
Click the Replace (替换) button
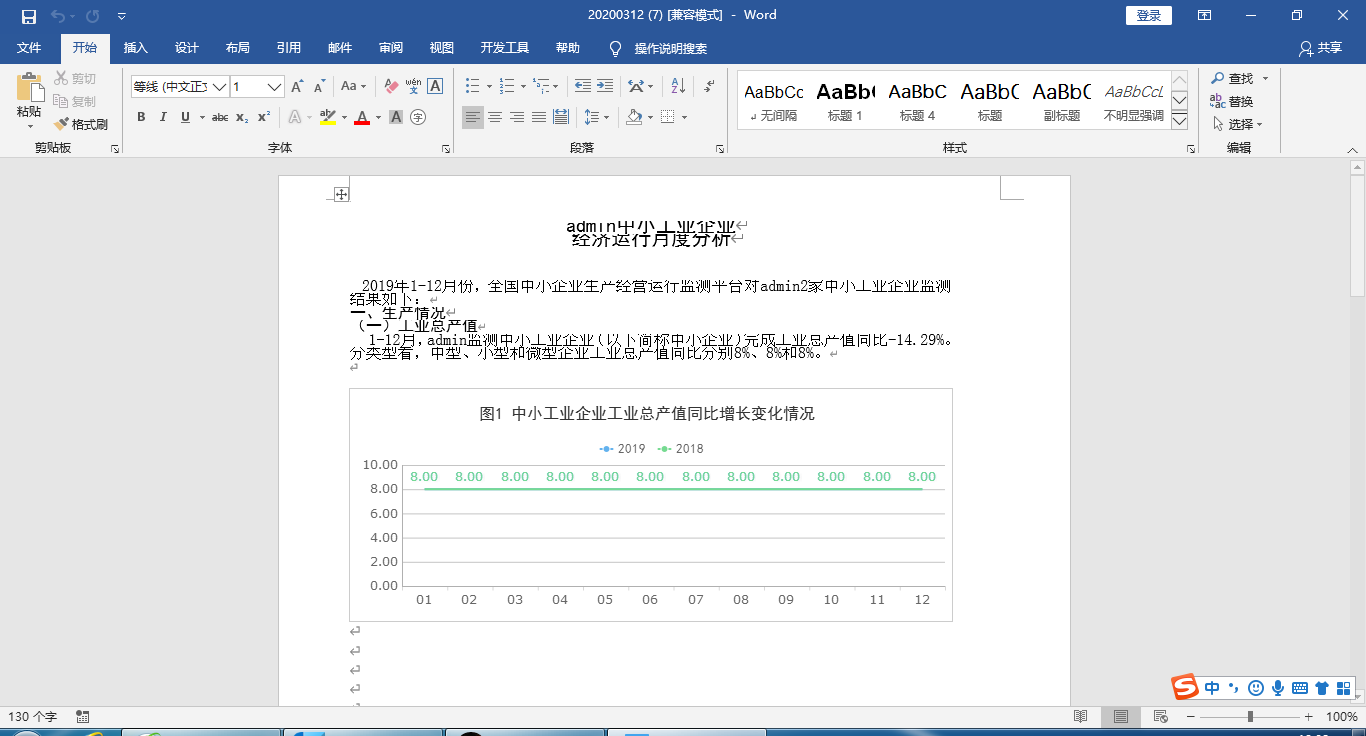pos(1231,101)
